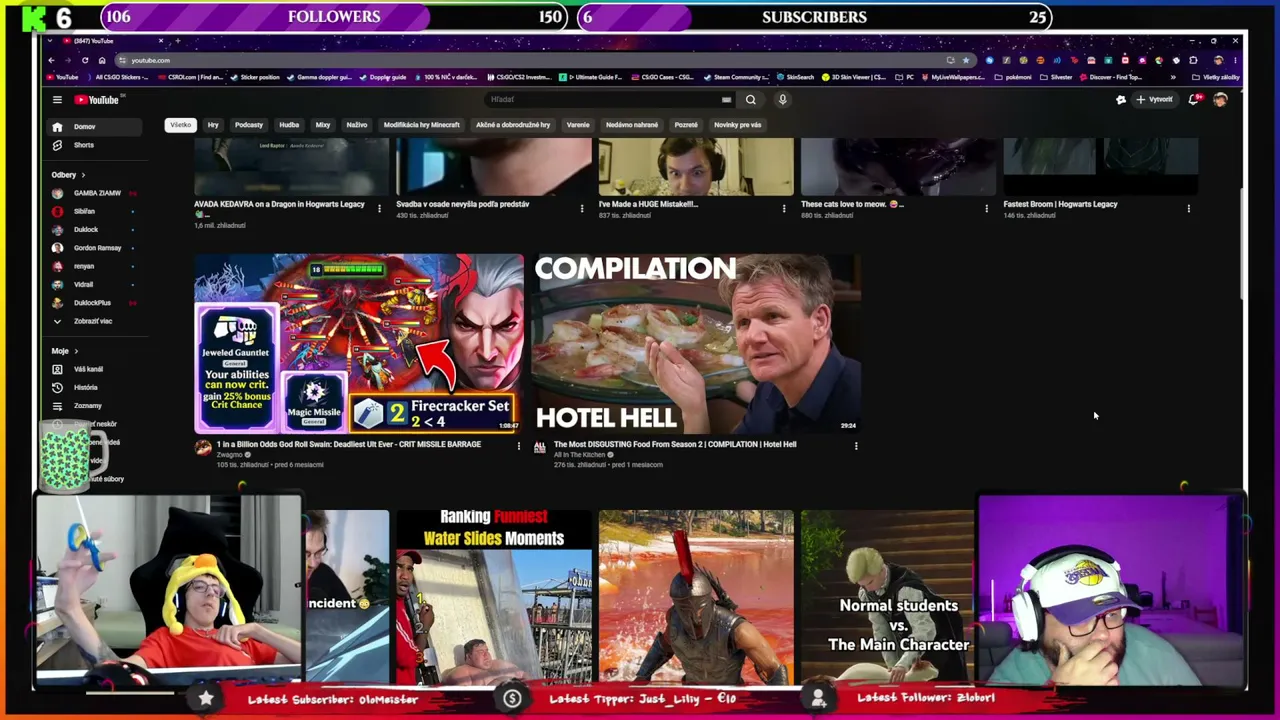The image size is (1280, 720).
Task: Select the Akčné a dobrodružné hry chip
Action: (513, 125)
